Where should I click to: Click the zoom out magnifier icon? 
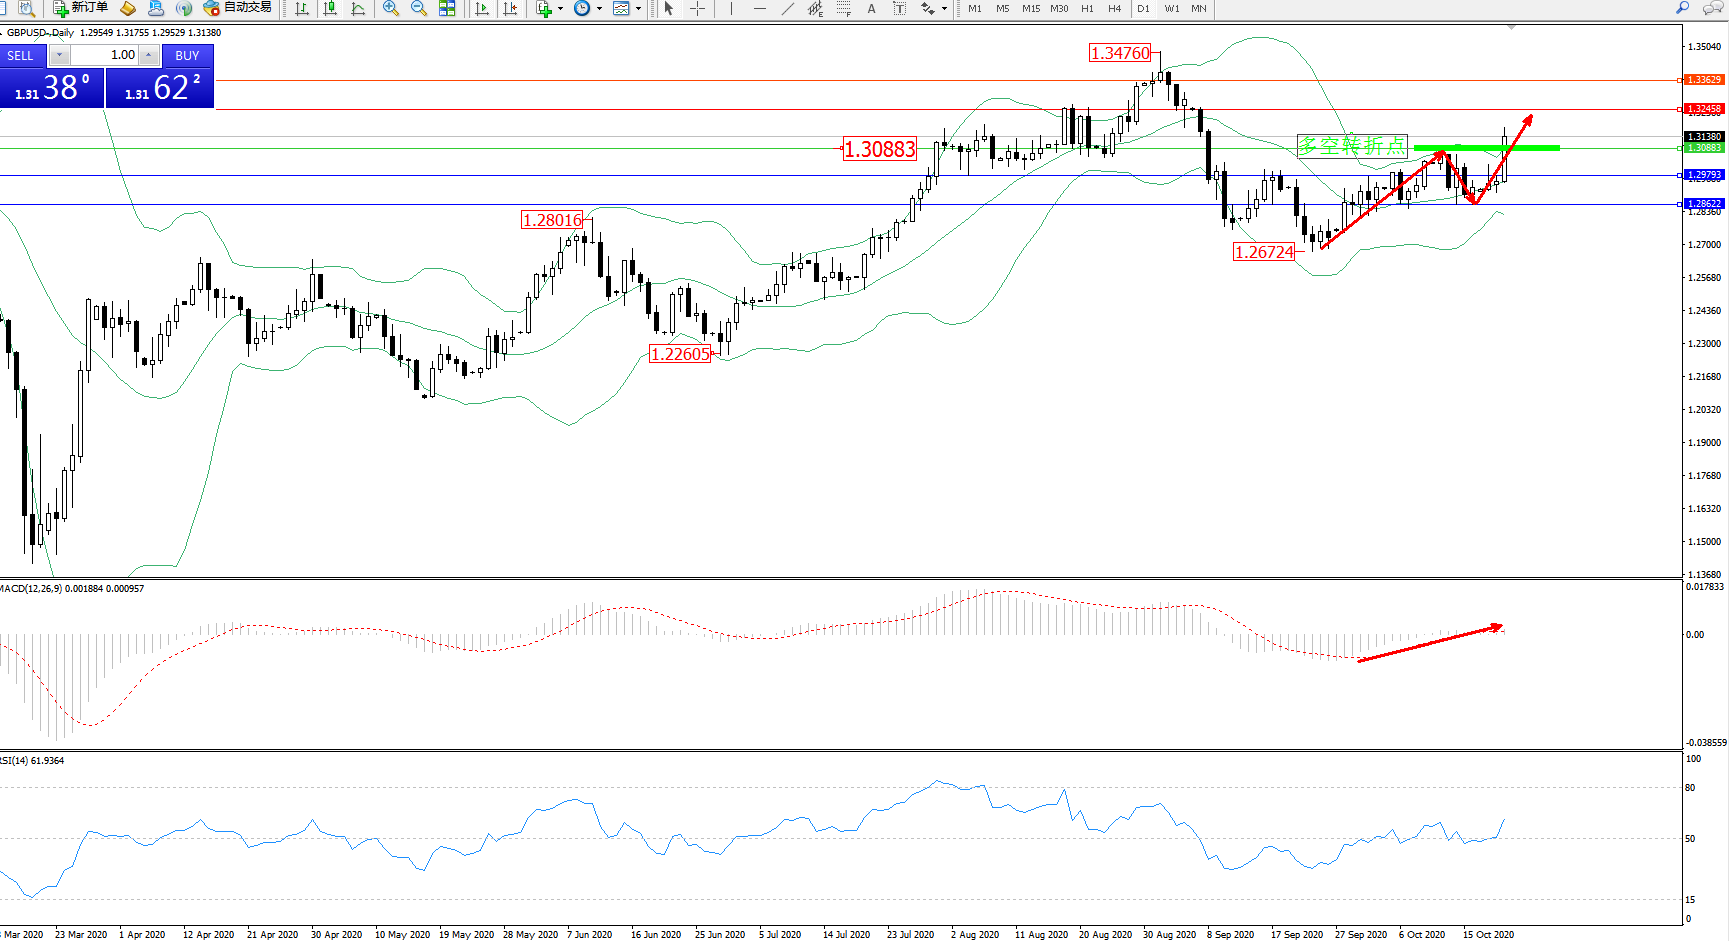pyautogui.click(x=419, y=8)
